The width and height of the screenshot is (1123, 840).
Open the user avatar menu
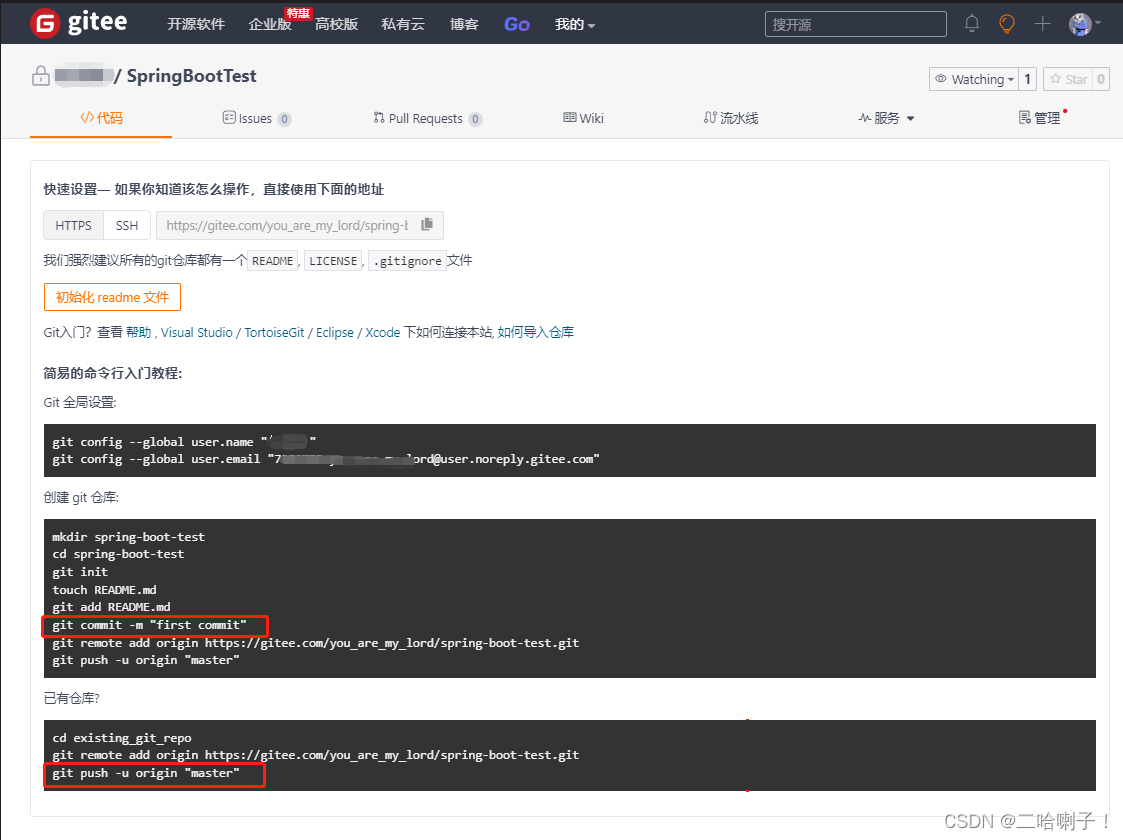pos(1084,24)
